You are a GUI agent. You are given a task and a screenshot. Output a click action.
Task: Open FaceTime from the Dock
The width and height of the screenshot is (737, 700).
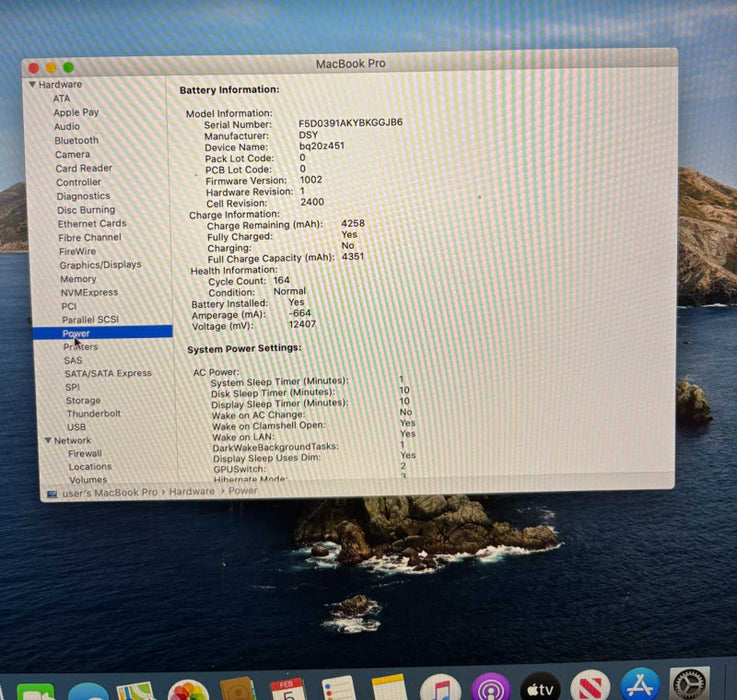(35, 692)
